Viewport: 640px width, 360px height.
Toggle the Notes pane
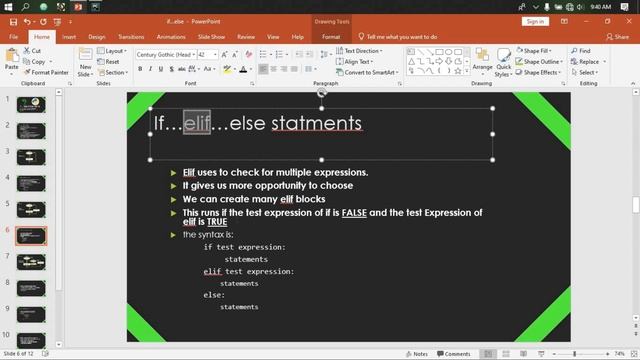click(x=417, y=354)
